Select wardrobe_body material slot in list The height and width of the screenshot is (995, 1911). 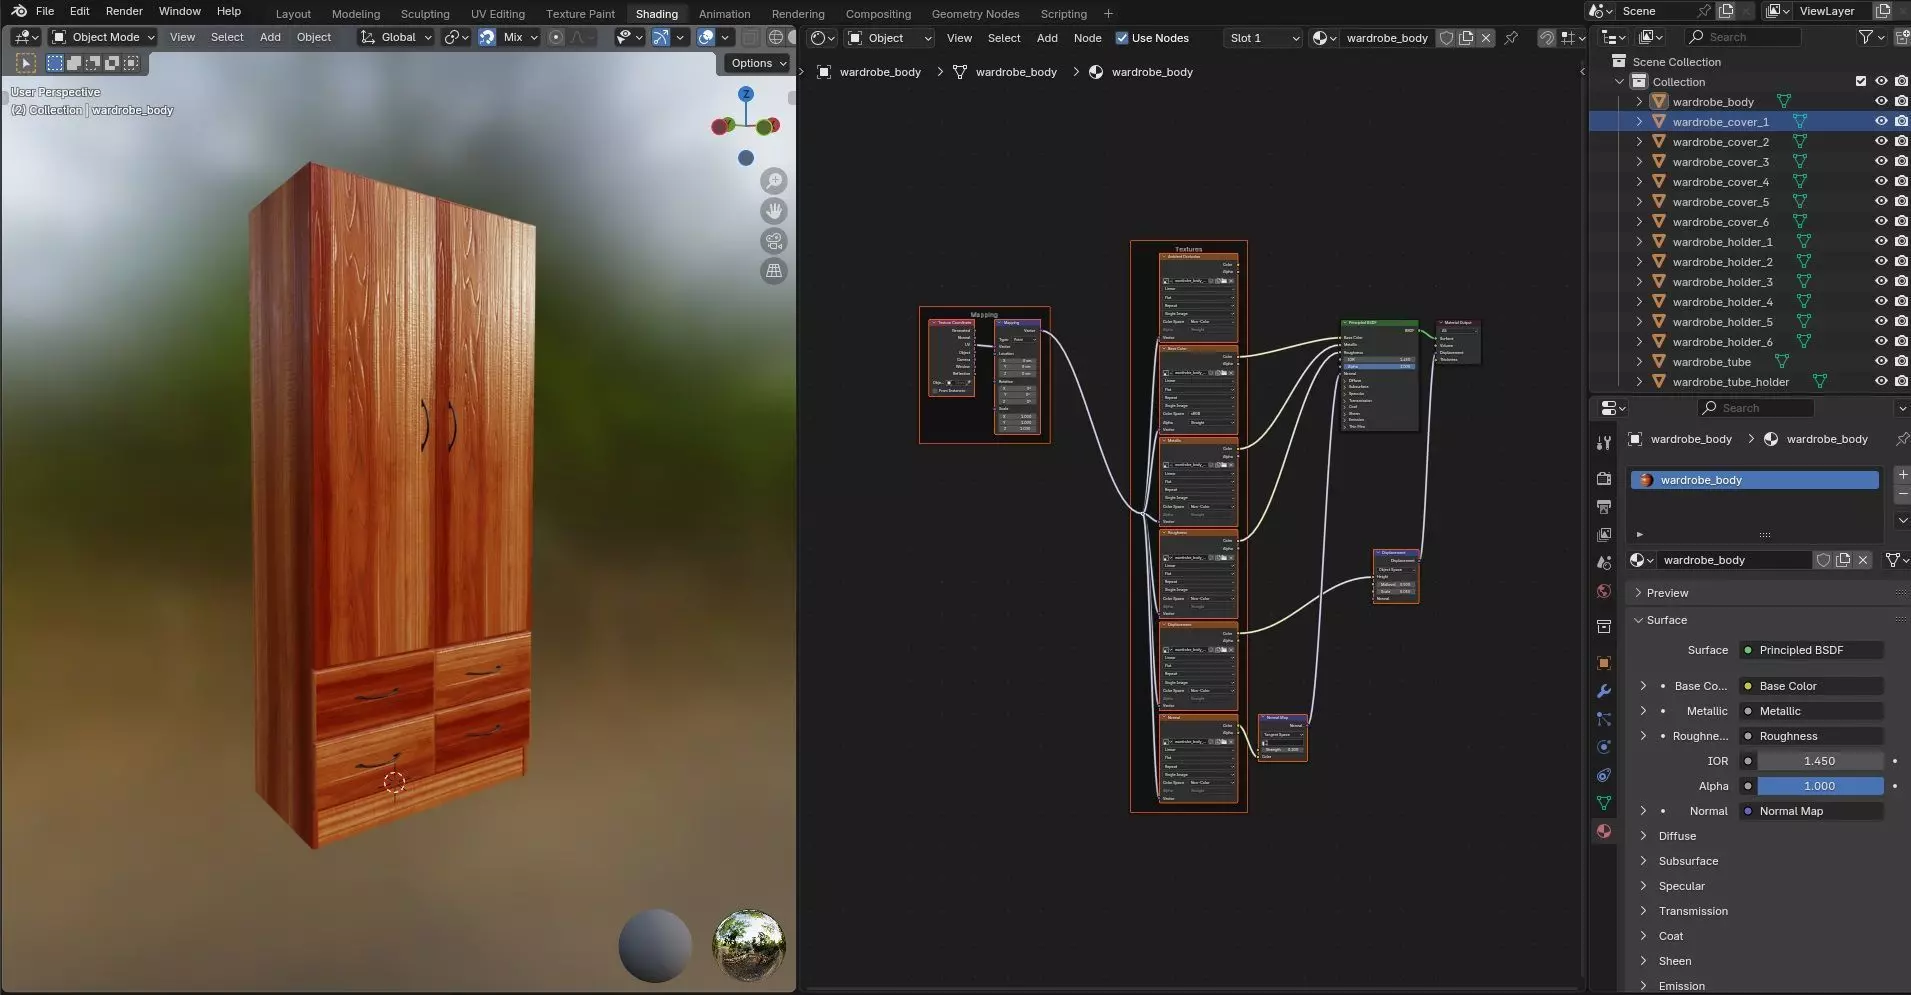click(x=1755, y=480)
